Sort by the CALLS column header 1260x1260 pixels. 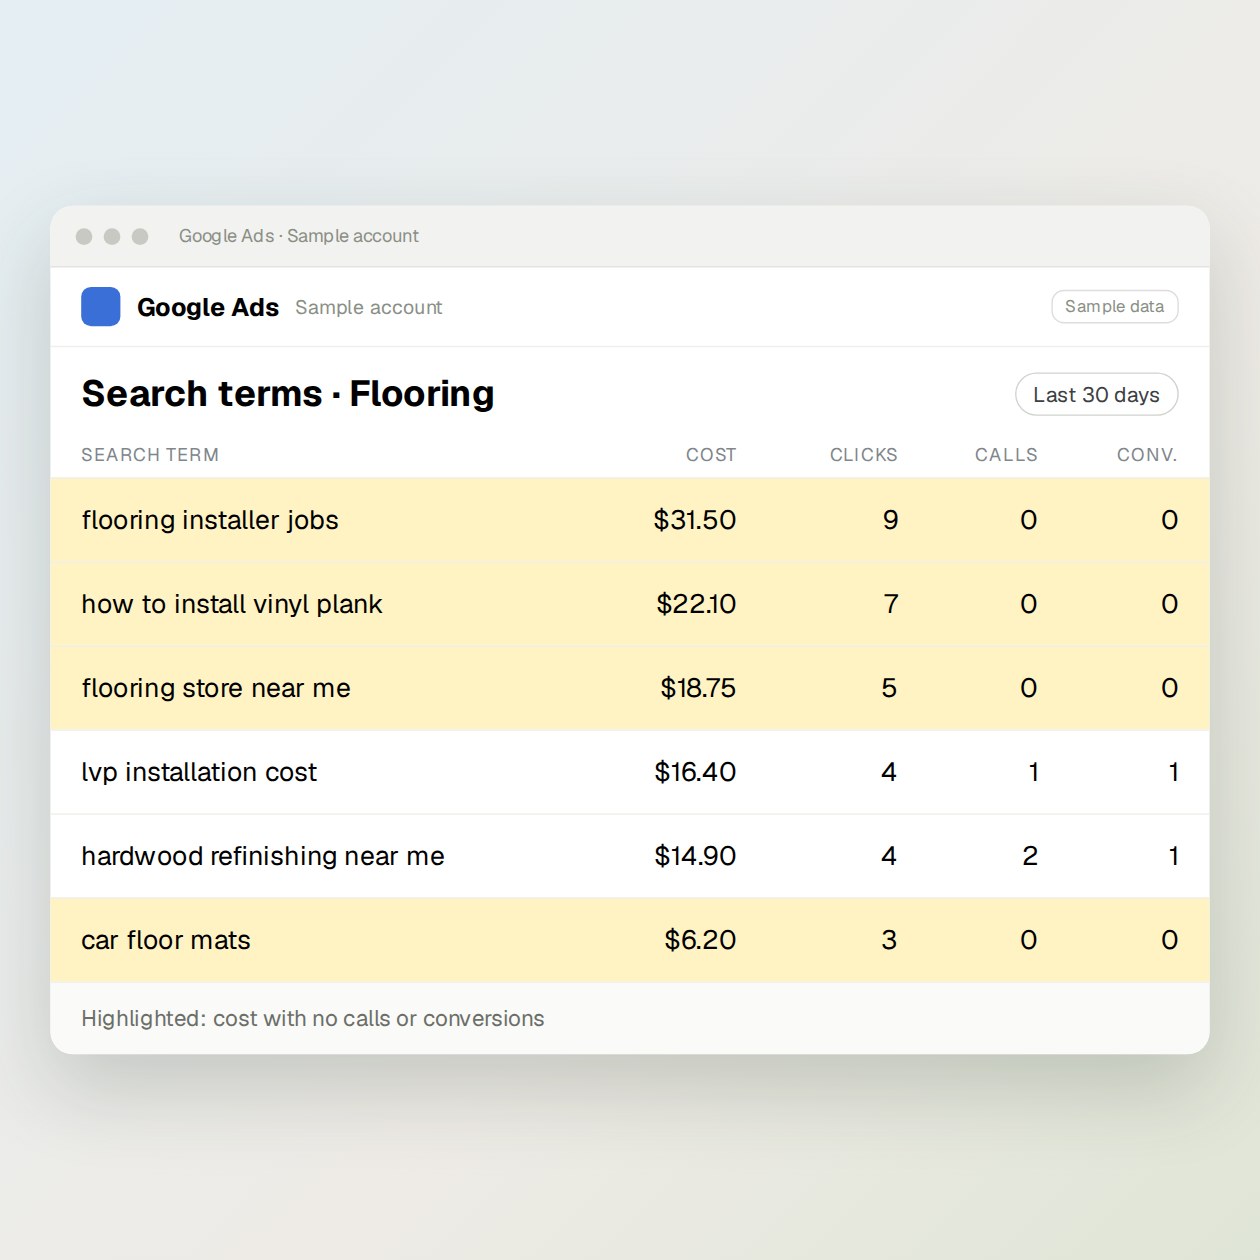(1006, 455)
